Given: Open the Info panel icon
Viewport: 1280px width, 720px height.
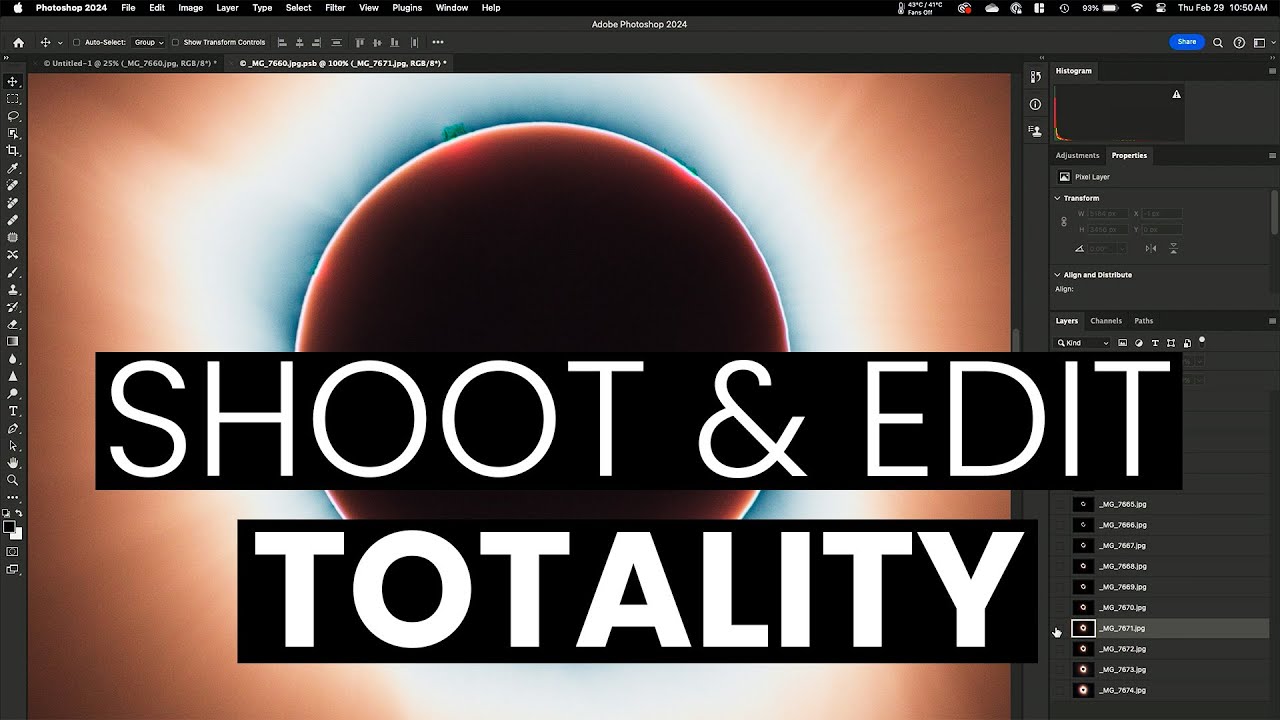Looking at the screenshot, I should (1035, 104).
